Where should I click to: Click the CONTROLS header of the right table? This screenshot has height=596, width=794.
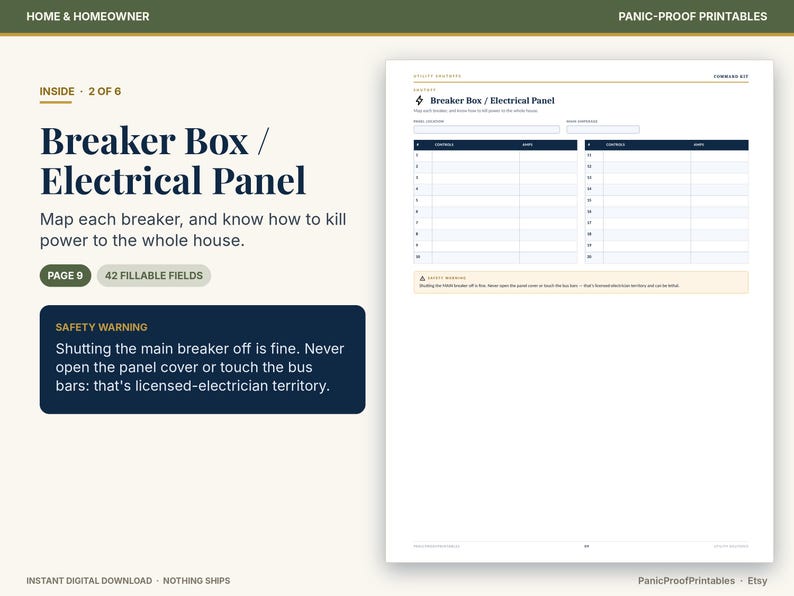click(x=615, y=145)
